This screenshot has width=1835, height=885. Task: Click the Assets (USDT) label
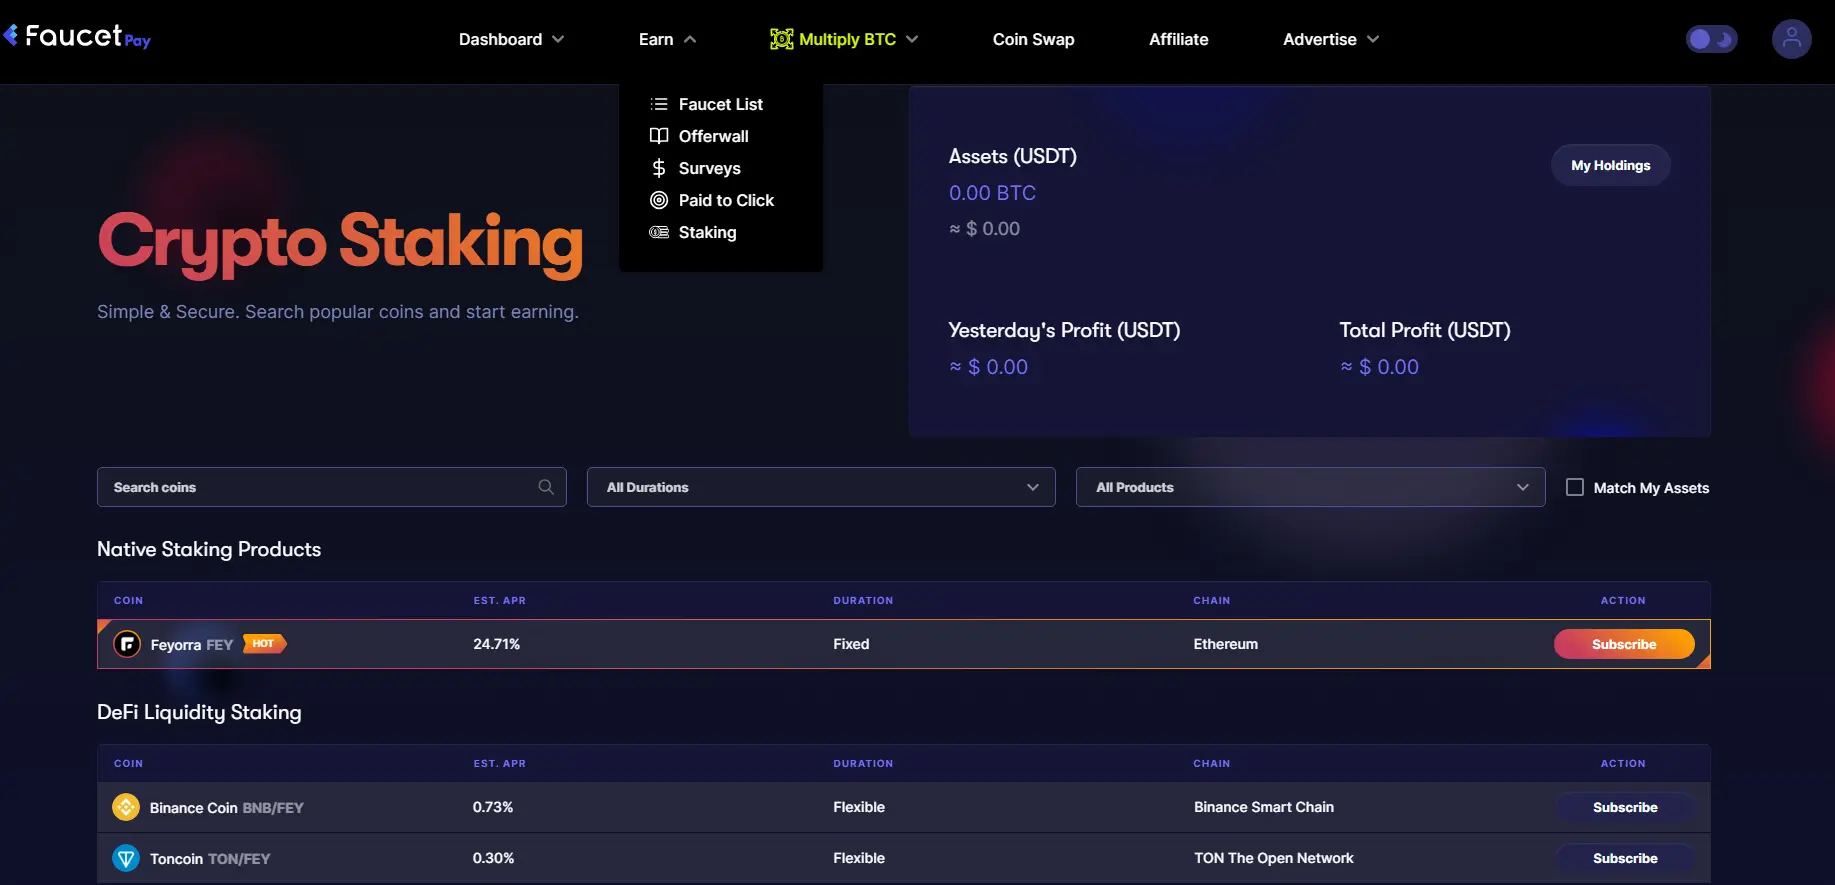[x=1013, y=156]
